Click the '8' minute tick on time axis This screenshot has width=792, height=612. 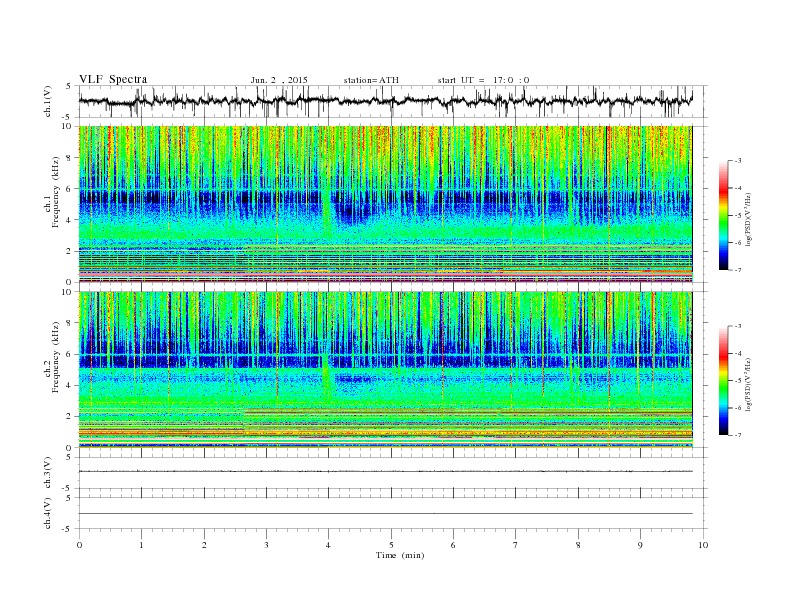coord(578,545)
